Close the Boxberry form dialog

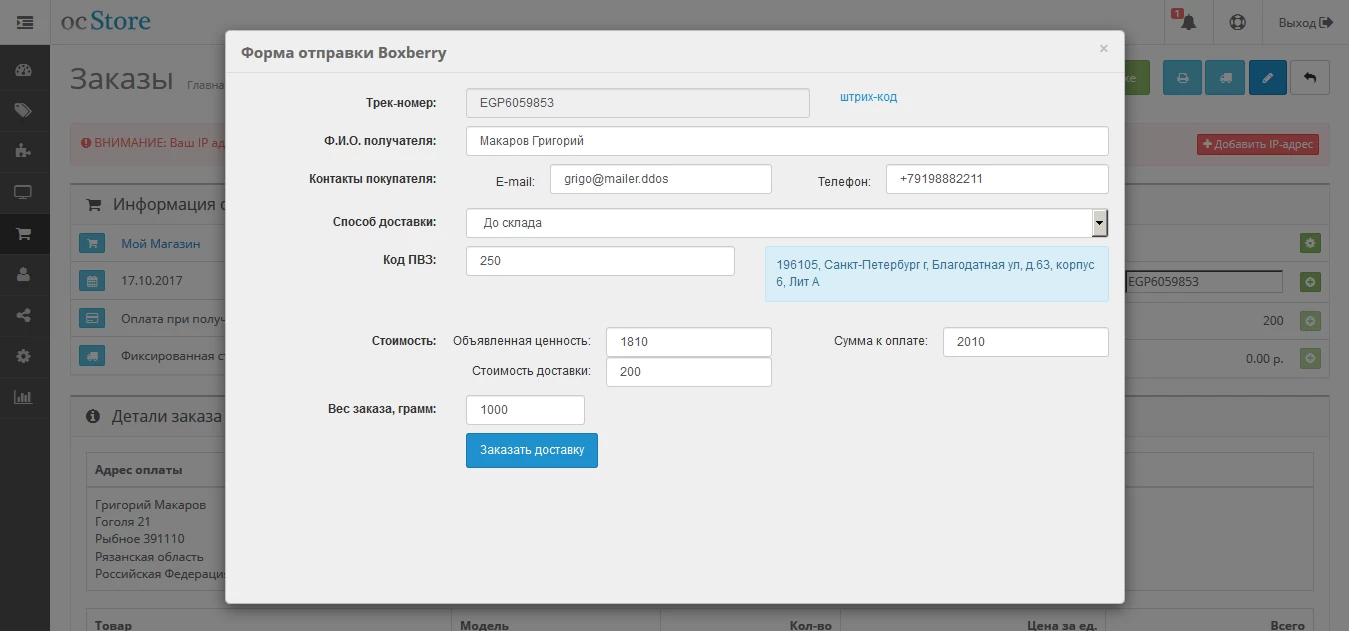coord(1104,49)
